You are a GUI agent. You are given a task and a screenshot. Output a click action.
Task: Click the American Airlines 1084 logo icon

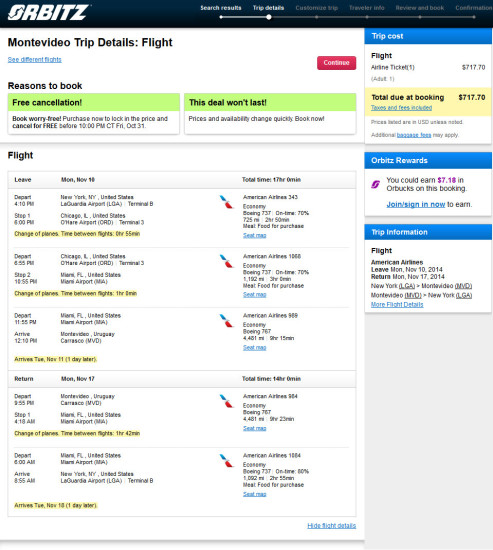coord(226,461)
